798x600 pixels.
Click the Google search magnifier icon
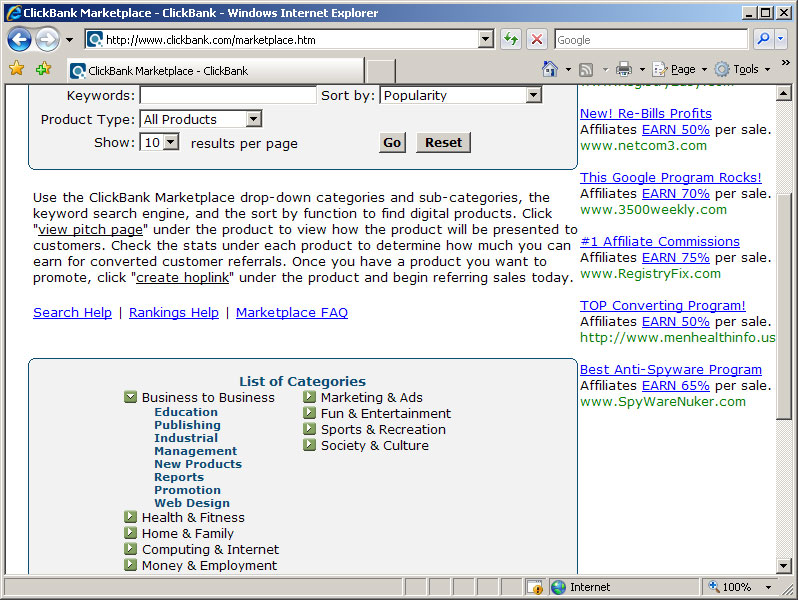763,39
